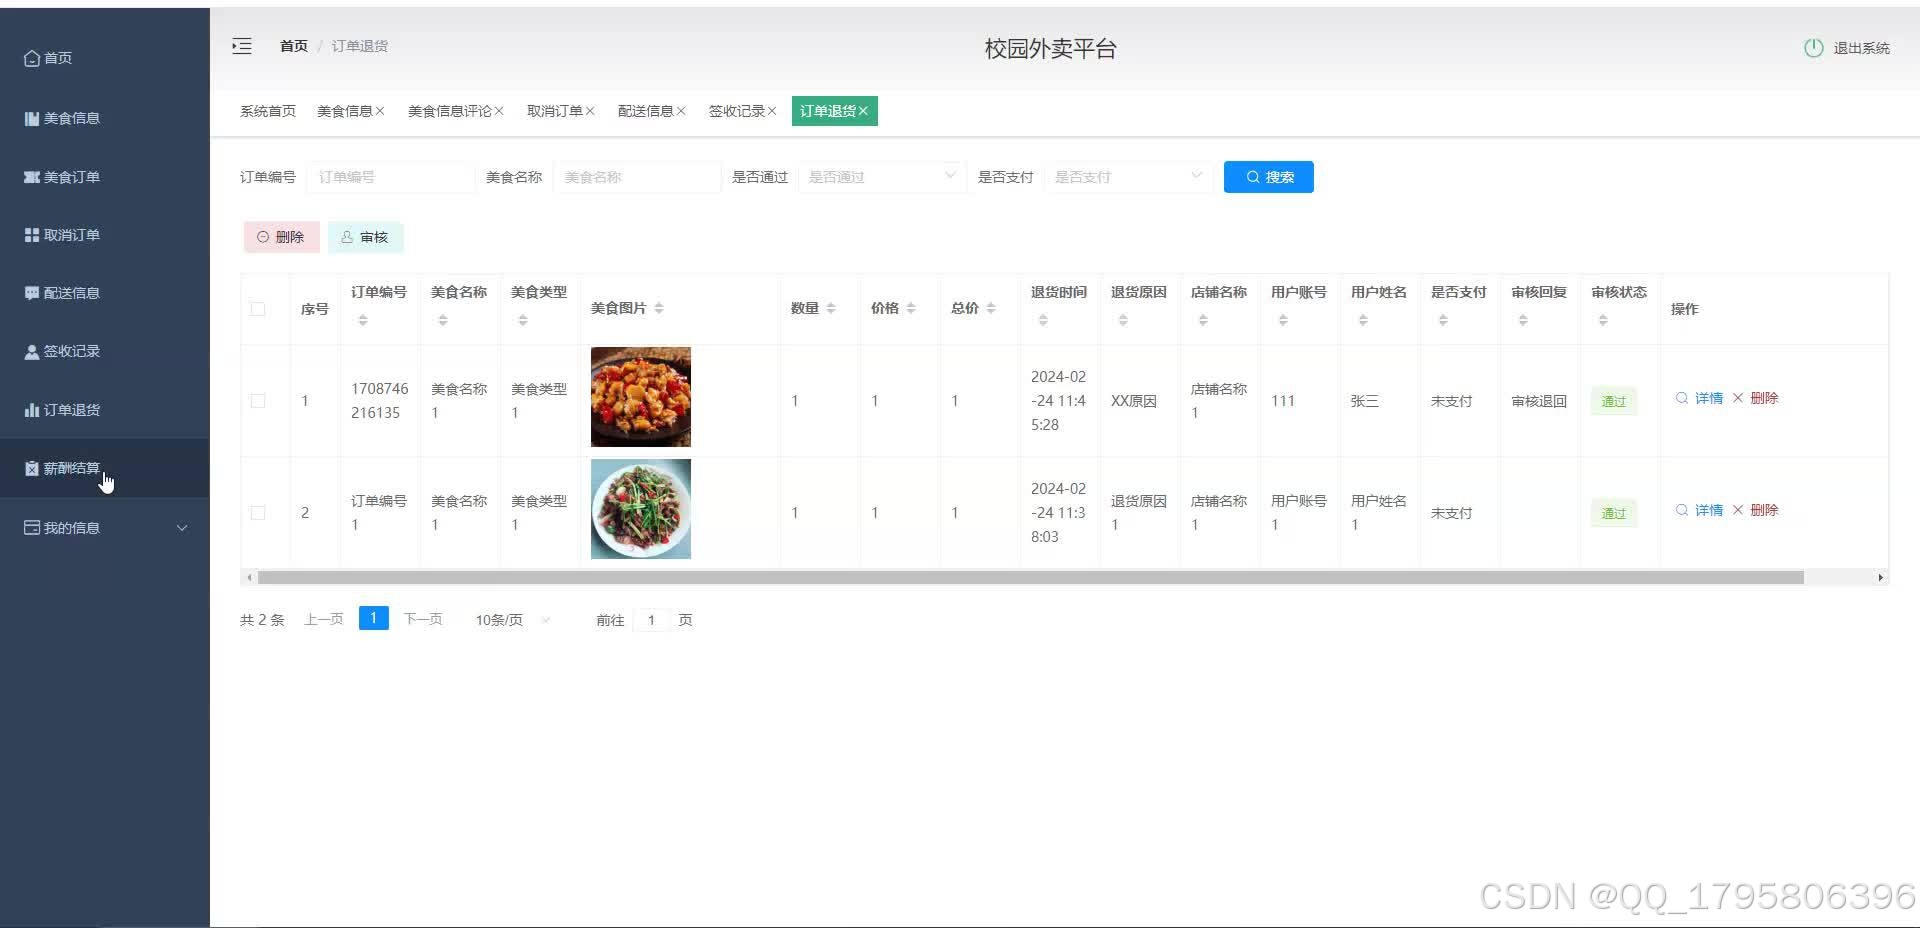The height and width of the screenshot is (928, 1920).
Task: Open 配送信息 from the sidebar
Action: [70, 292]
